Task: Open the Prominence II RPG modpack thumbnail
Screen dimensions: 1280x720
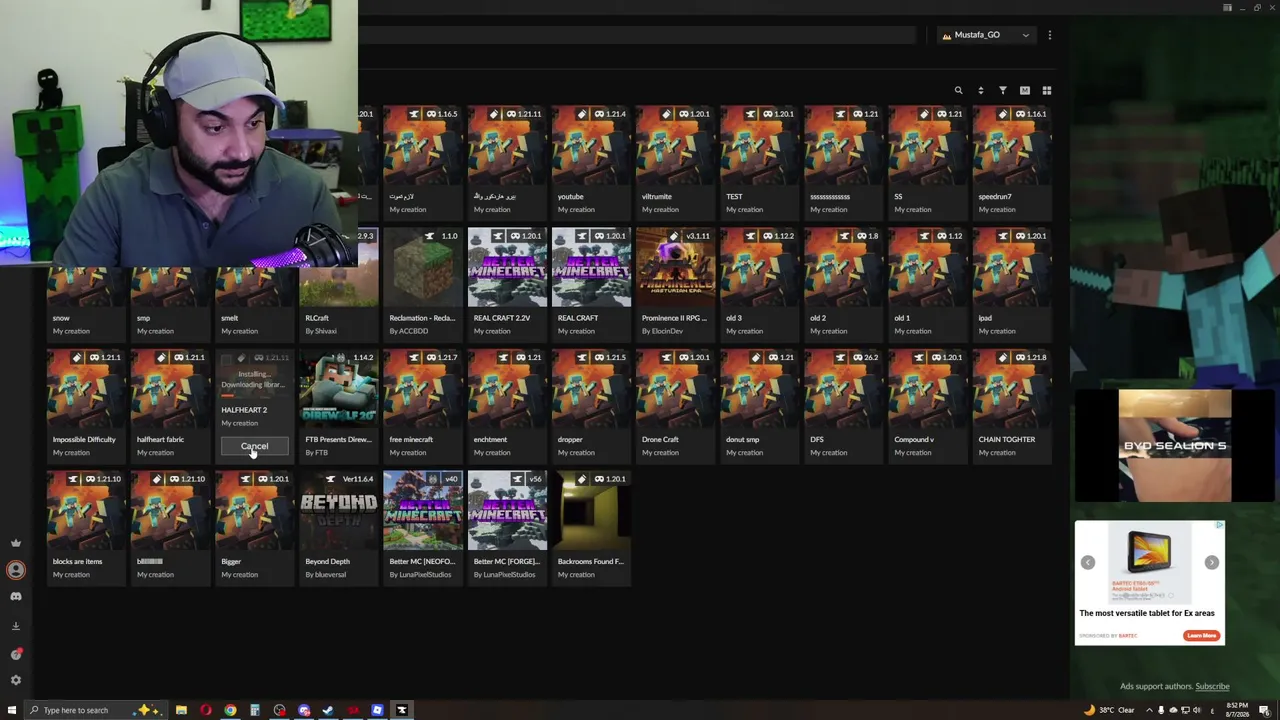Action: [x=675, y=268]
